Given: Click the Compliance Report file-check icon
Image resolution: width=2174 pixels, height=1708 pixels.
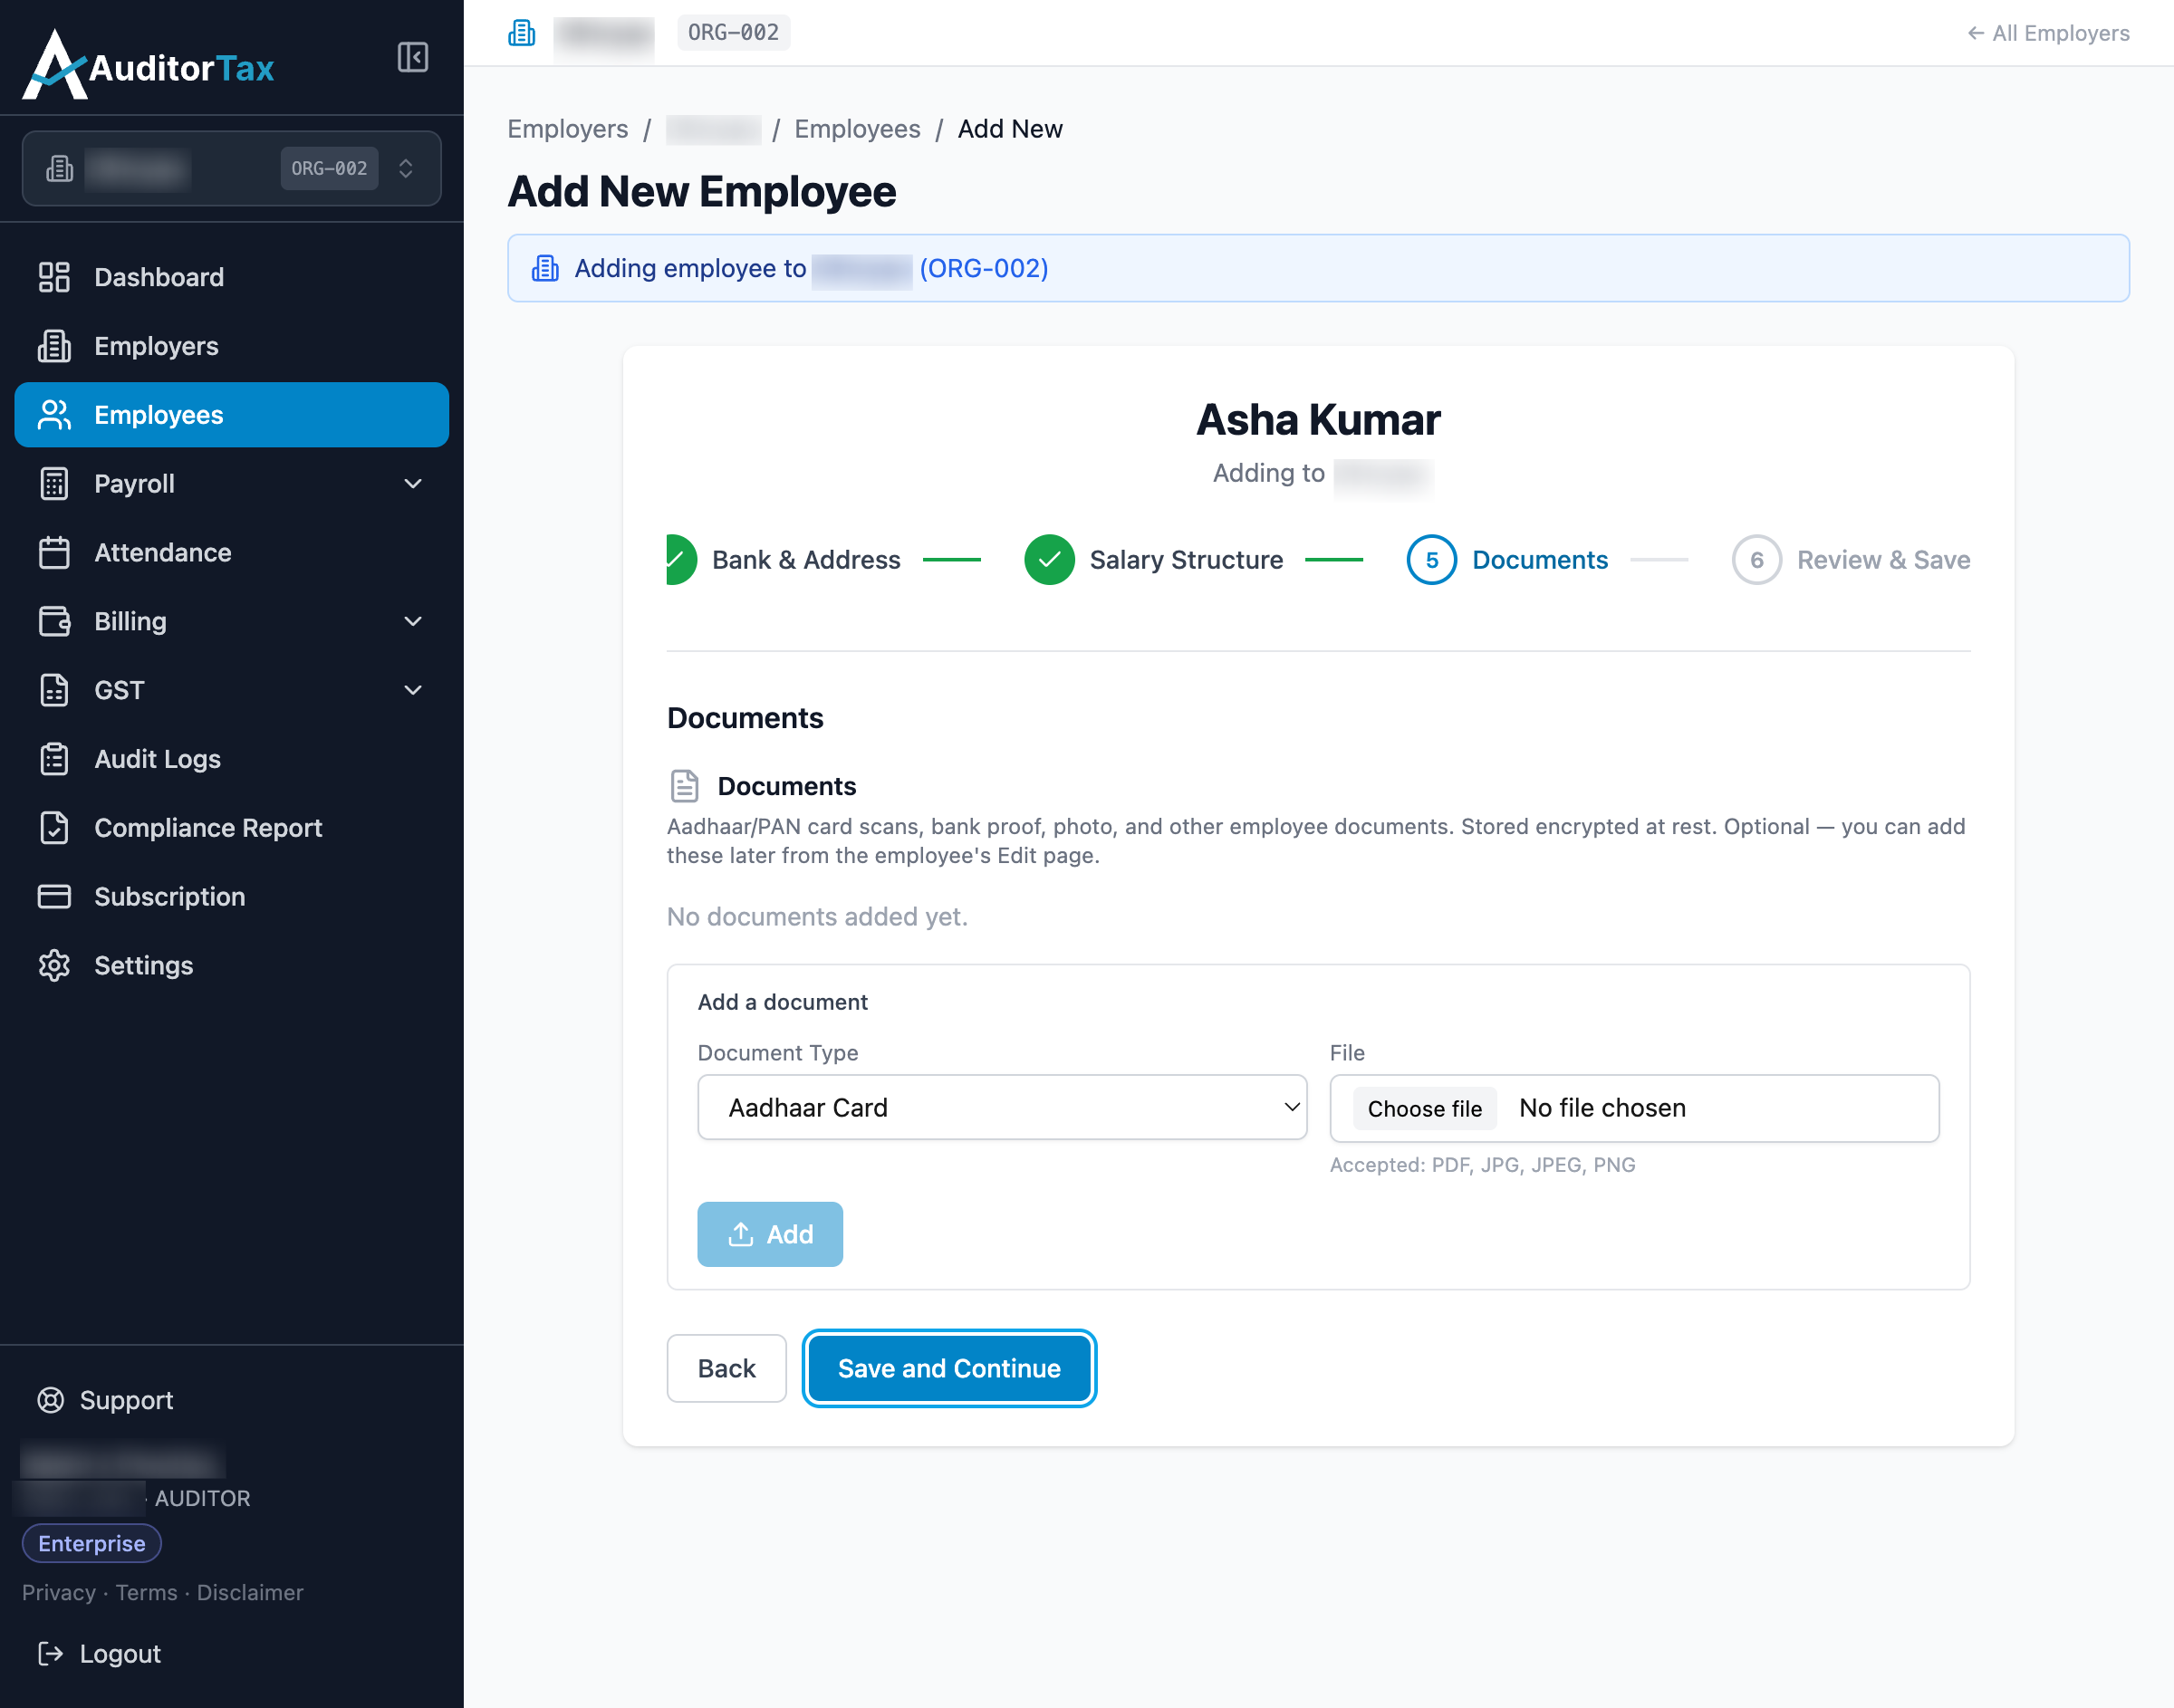Looking at the screenshot, I should 54,828.
